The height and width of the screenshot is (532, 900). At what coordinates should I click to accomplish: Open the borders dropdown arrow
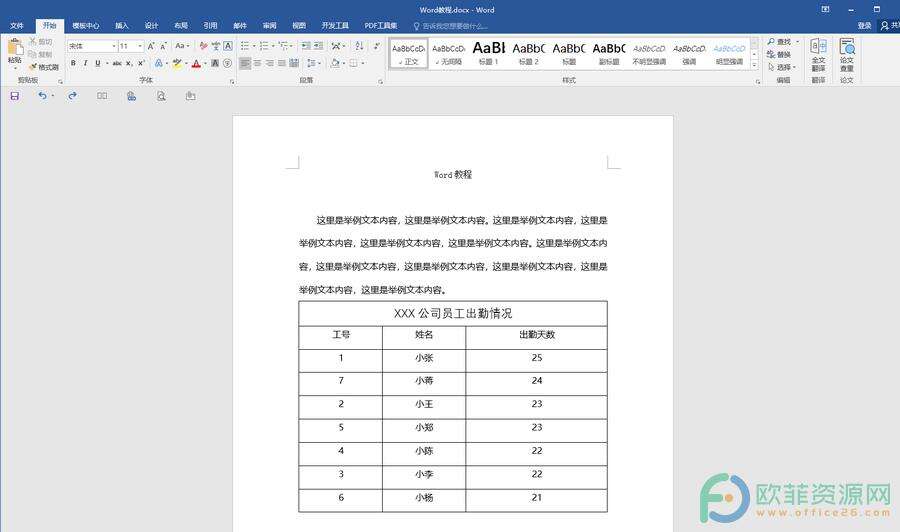(363, 63)
